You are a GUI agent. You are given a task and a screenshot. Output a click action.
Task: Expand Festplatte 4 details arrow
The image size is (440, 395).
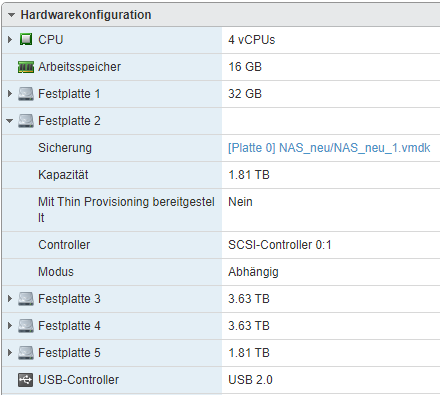[x=10, y=326]
